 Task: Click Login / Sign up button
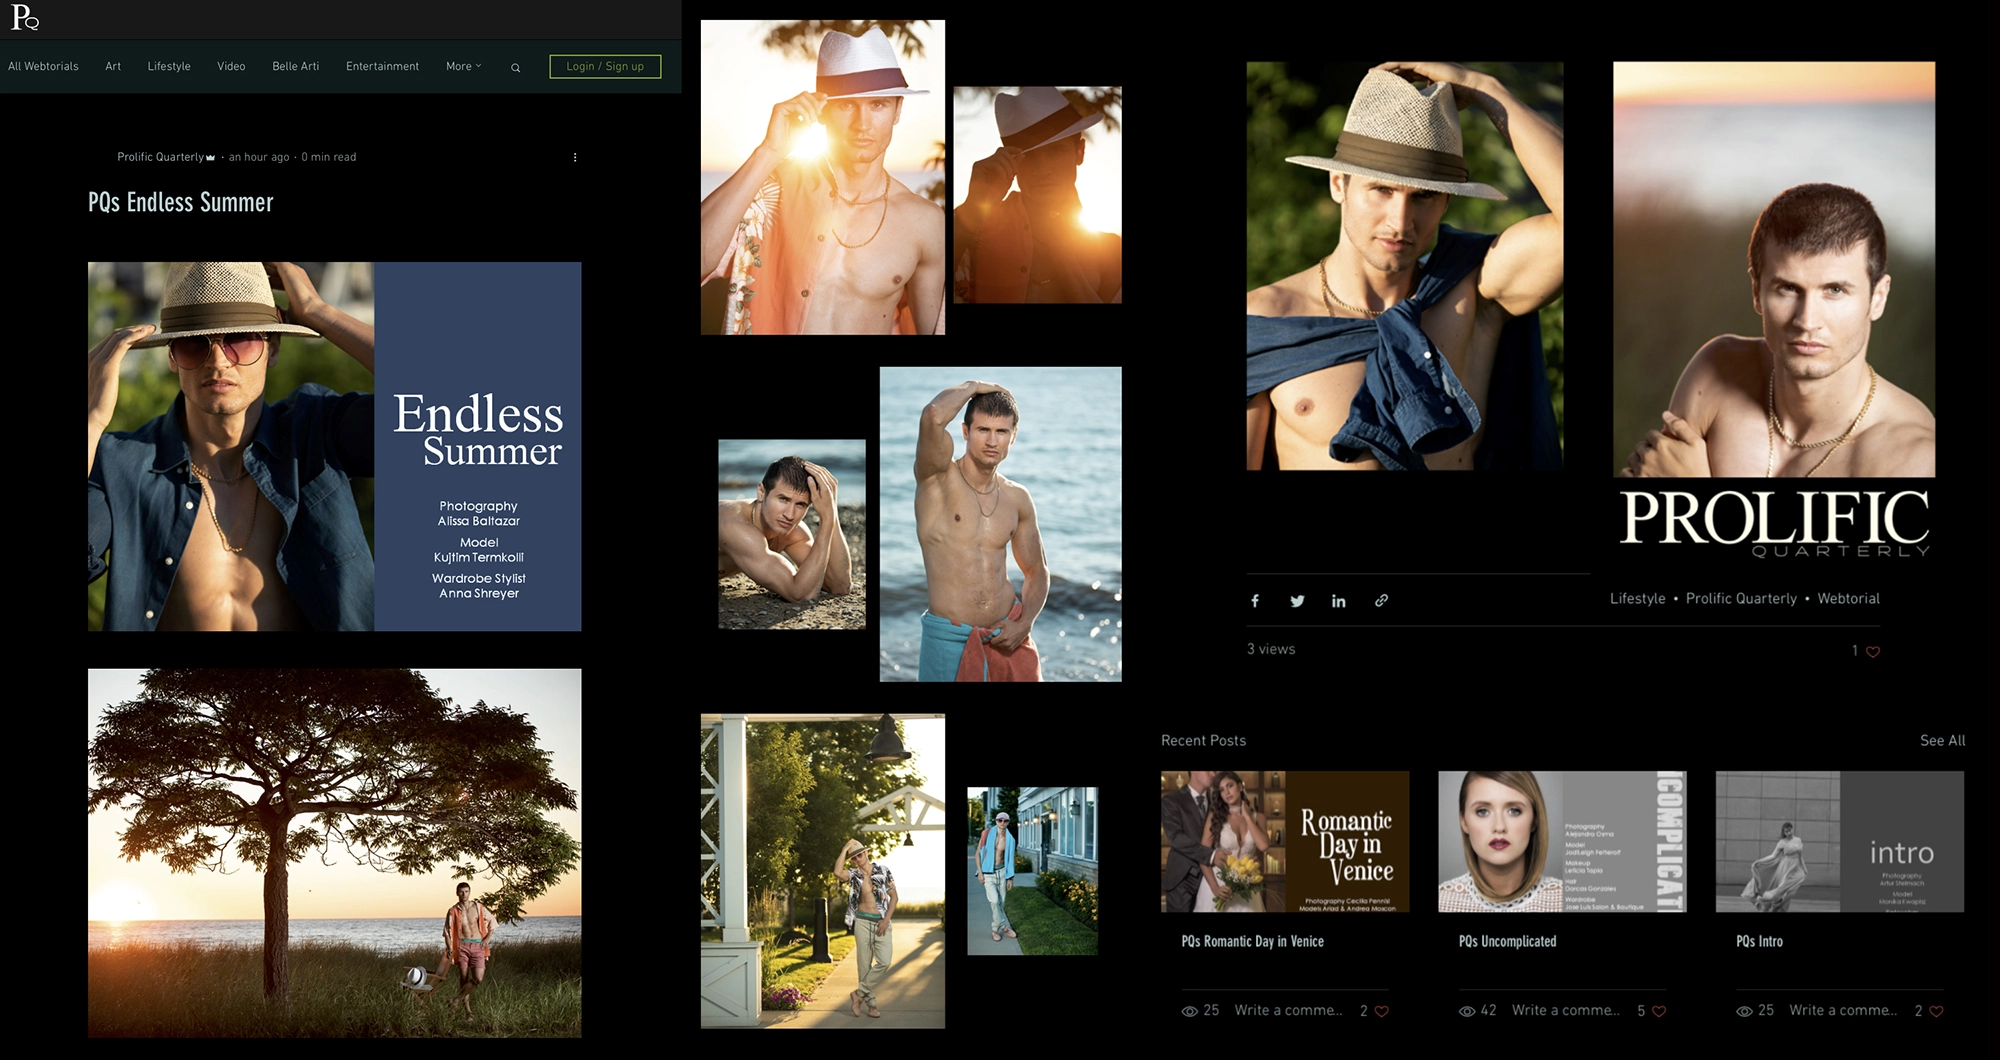pos(605,67)
